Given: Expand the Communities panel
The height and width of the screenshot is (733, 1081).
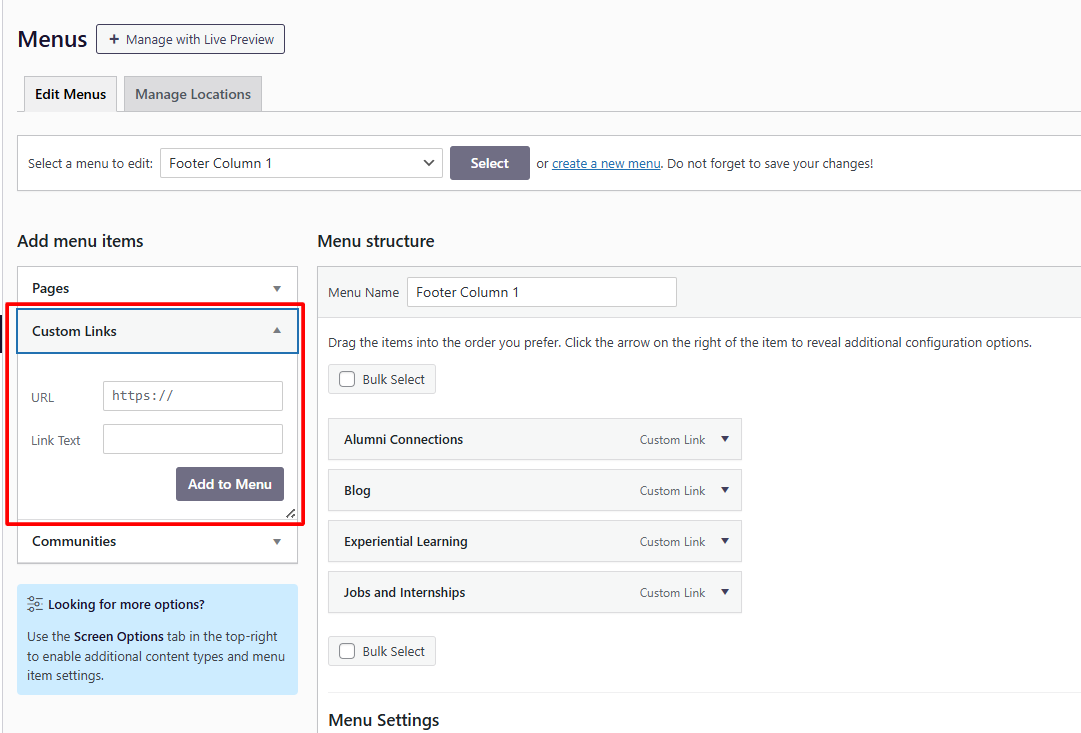Looking at the screenshot, I should pos(277,541).
